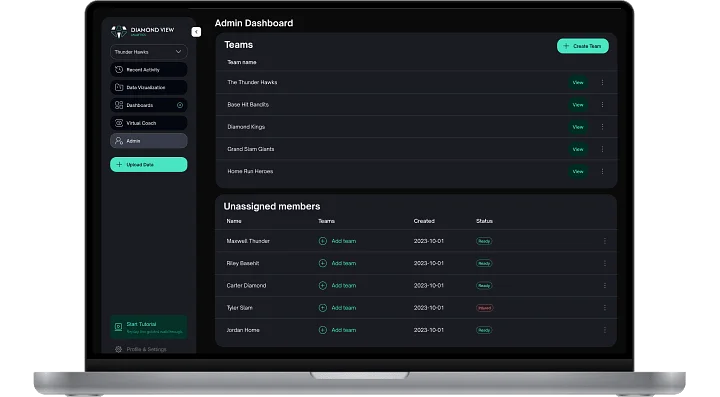Click the Admin person icon
The width and height of the screenshot is (720, 397).
point(119,141)
